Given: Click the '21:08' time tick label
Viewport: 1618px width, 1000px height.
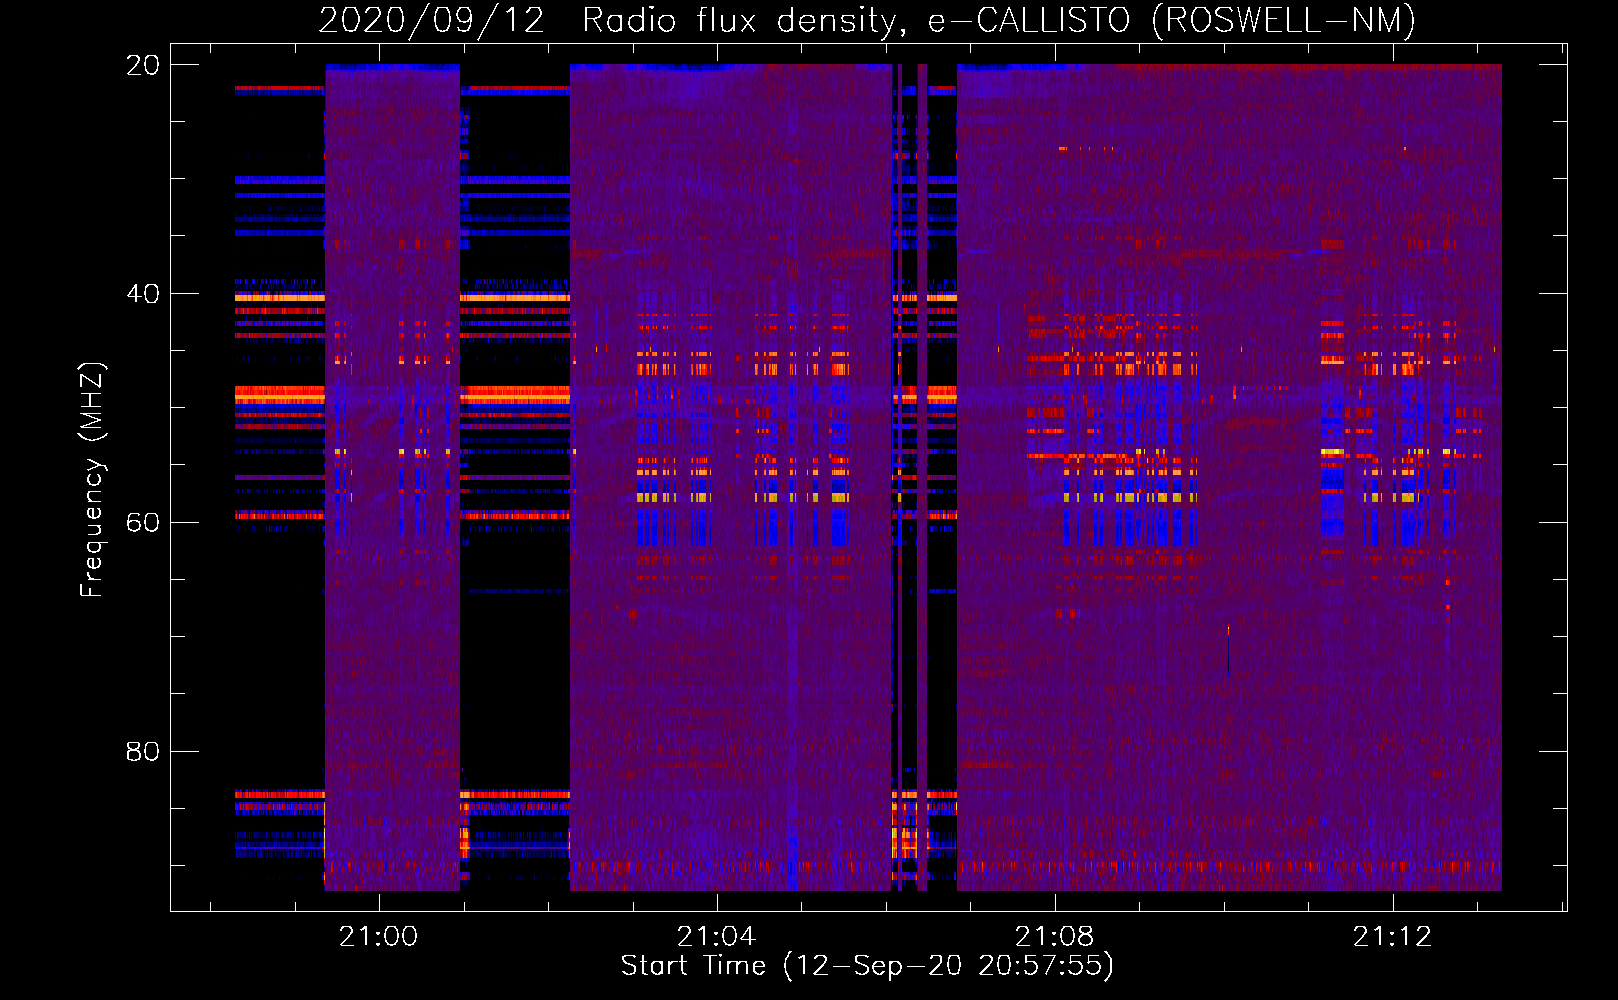Looking at the screenshot, I should point(1054,936).
